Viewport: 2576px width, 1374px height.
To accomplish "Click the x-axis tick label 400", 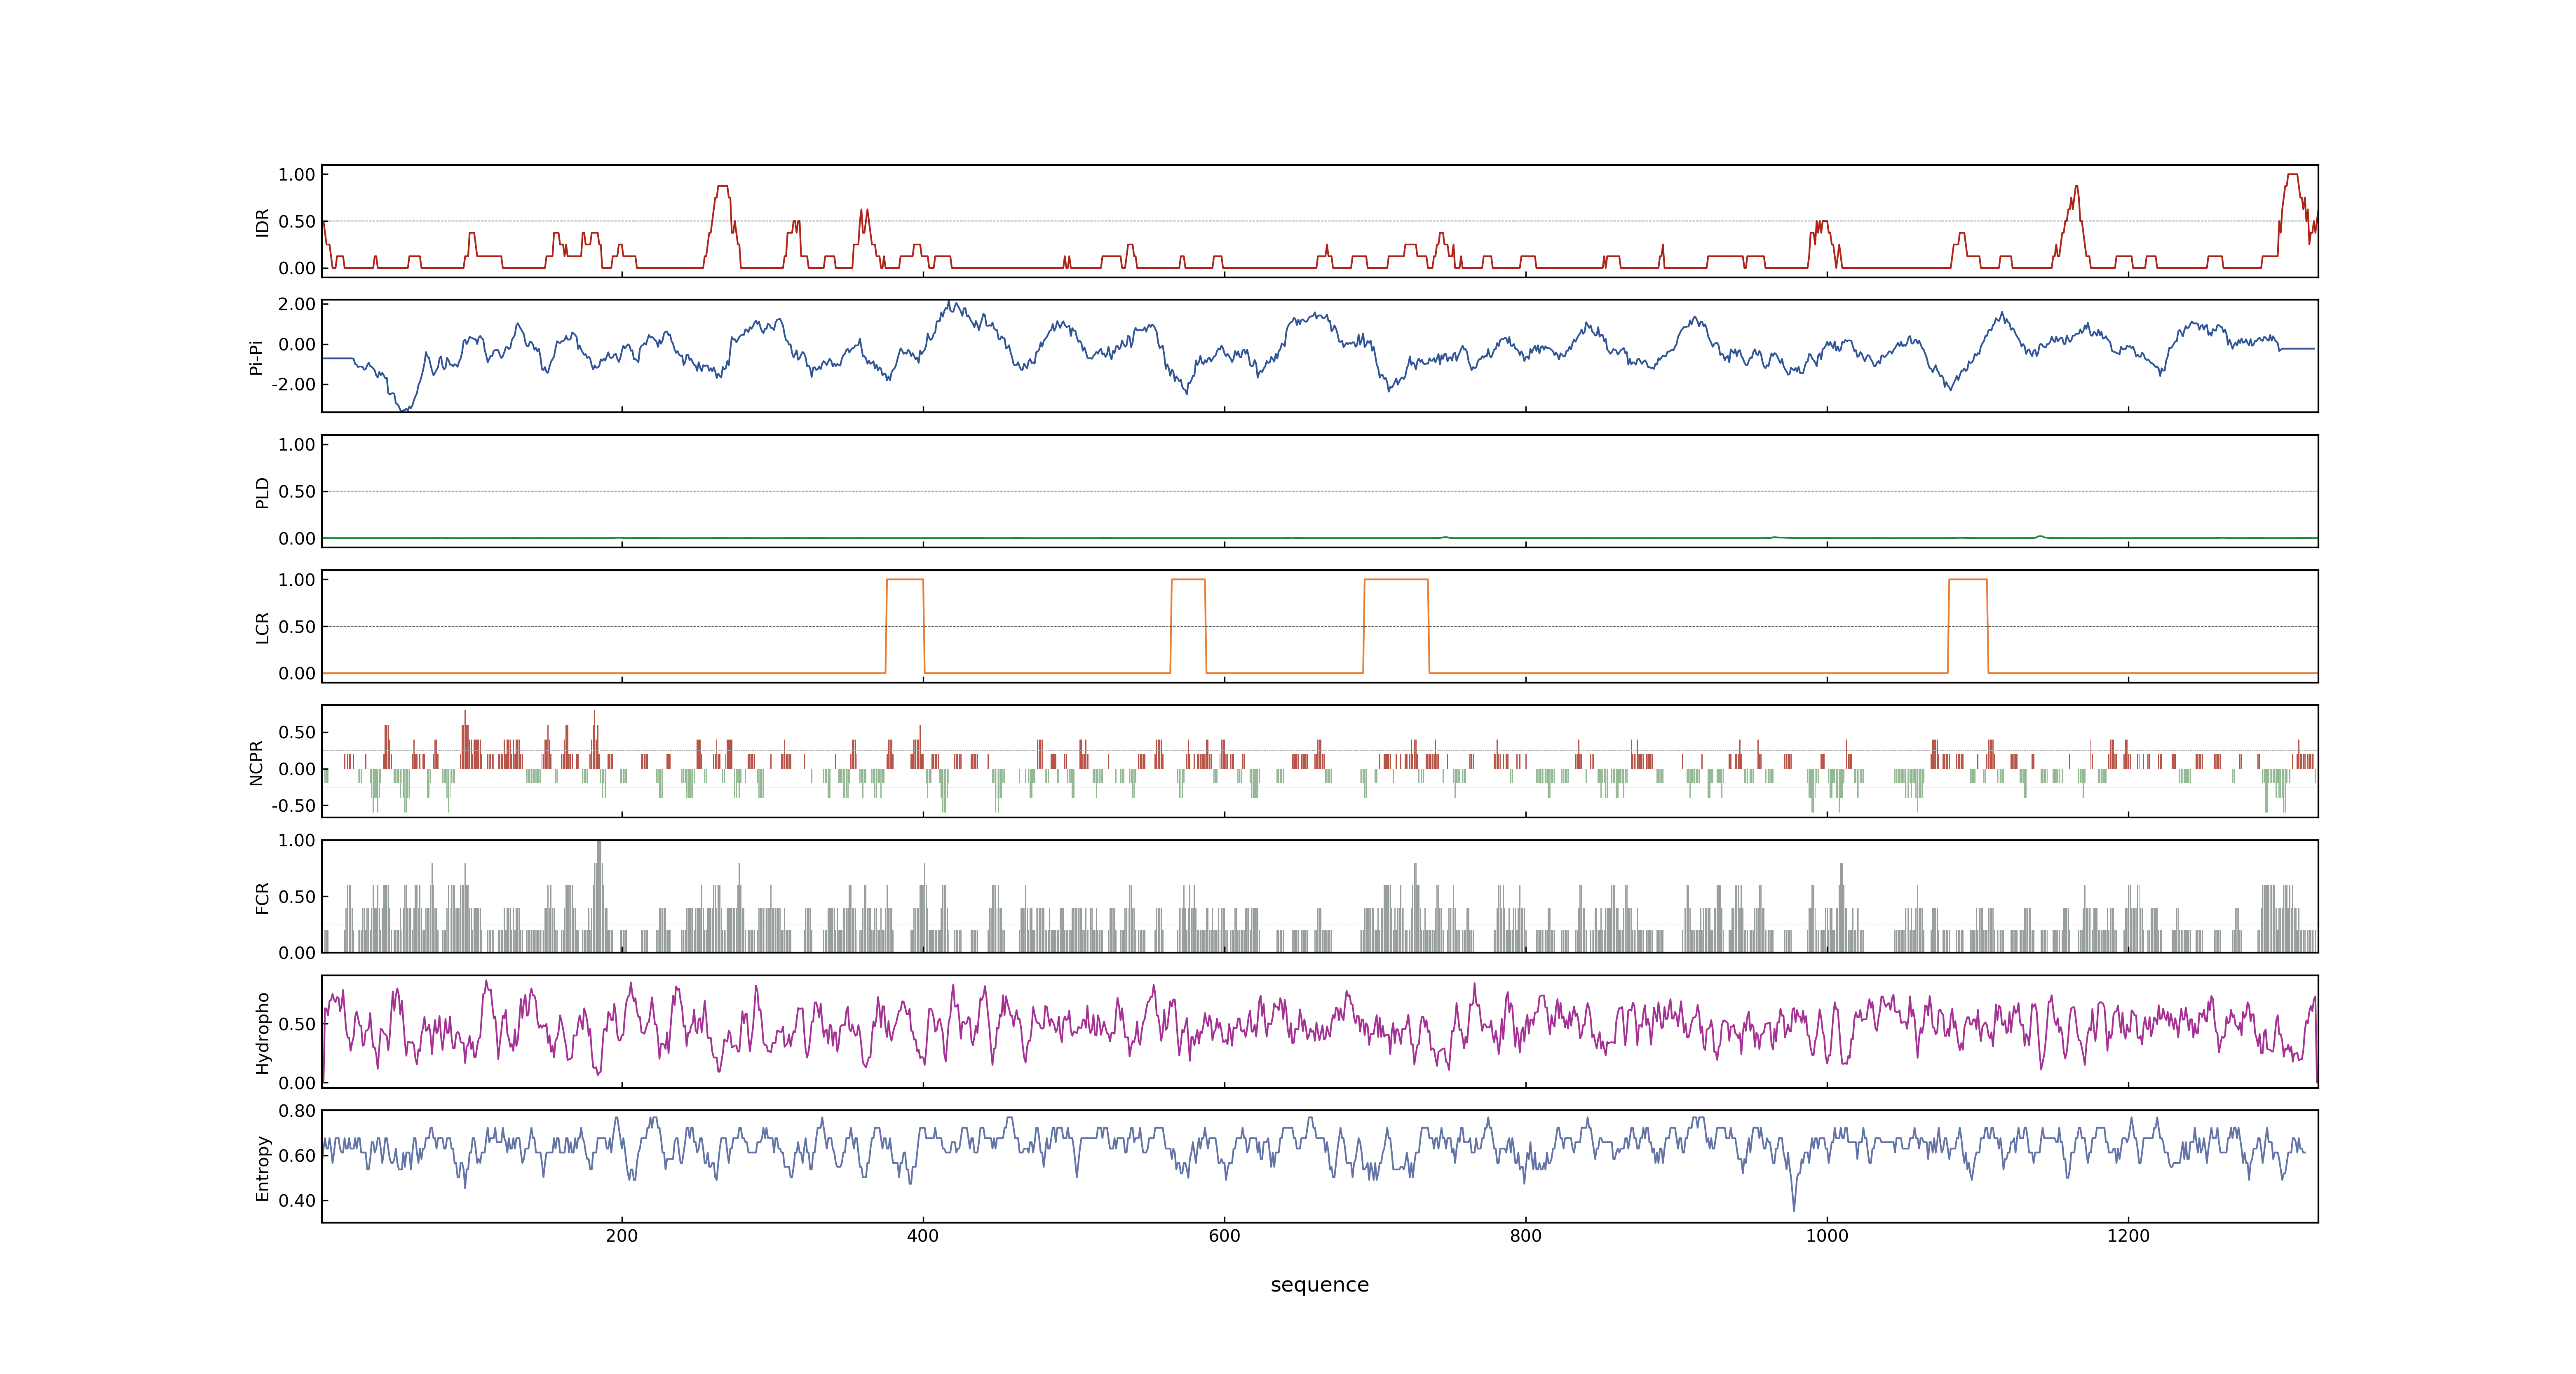I will 922,1236.
